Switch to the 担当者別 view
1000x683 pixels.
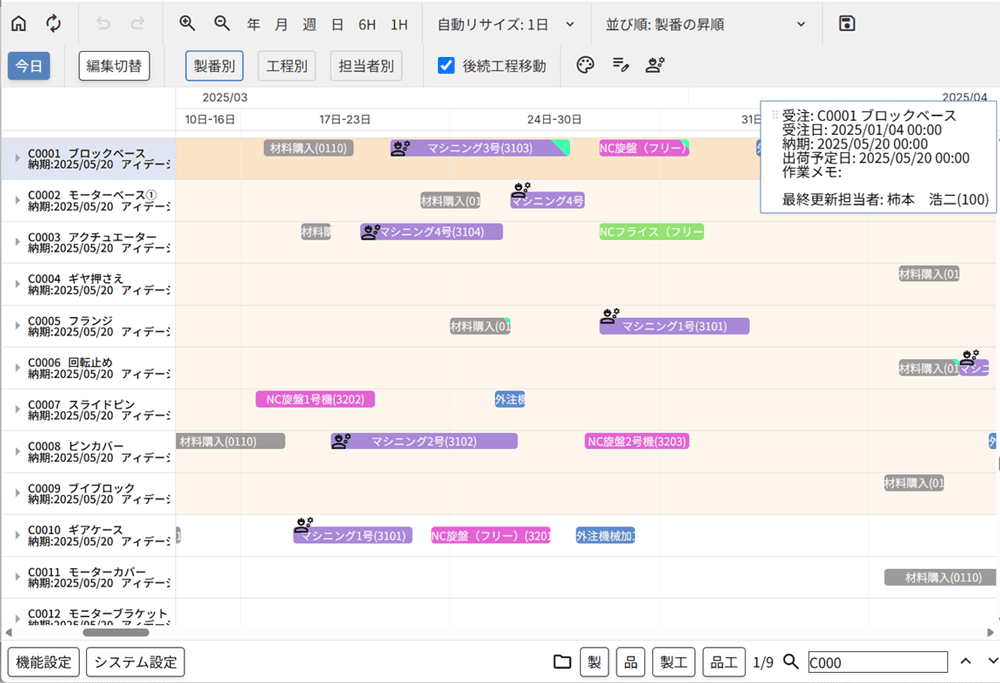(365, 66)
